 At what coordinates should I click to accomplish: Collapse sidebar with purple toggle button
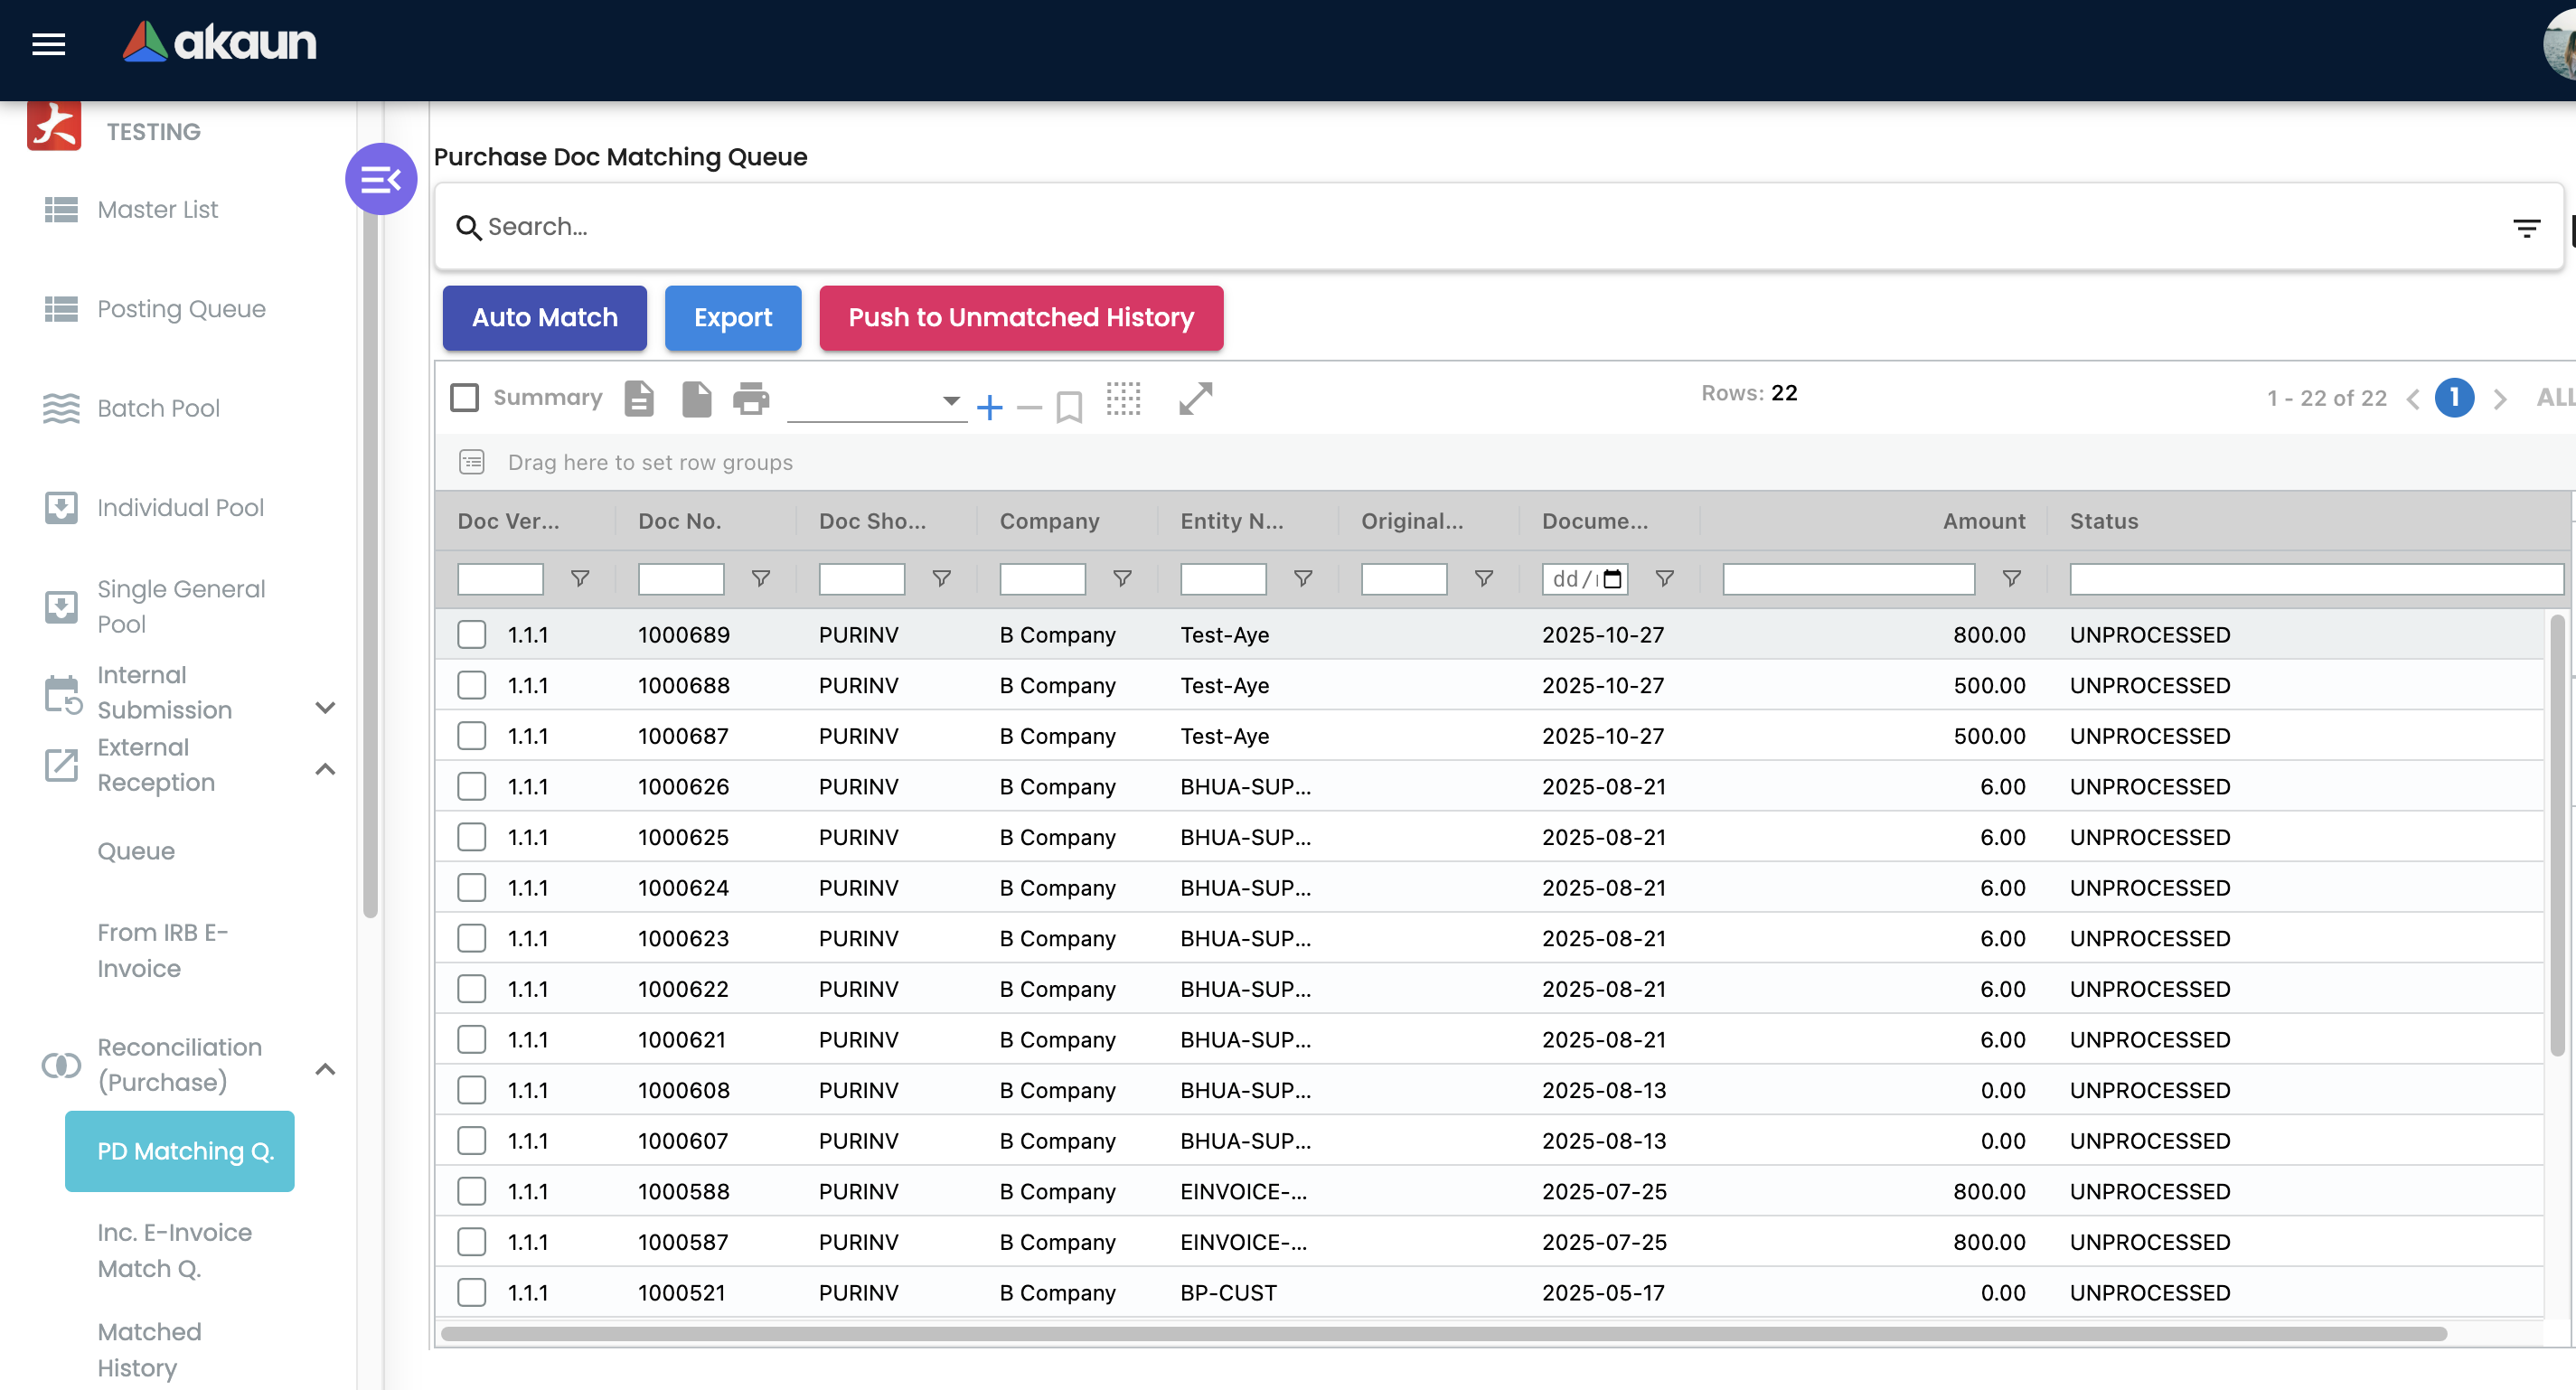pos(381,180)
